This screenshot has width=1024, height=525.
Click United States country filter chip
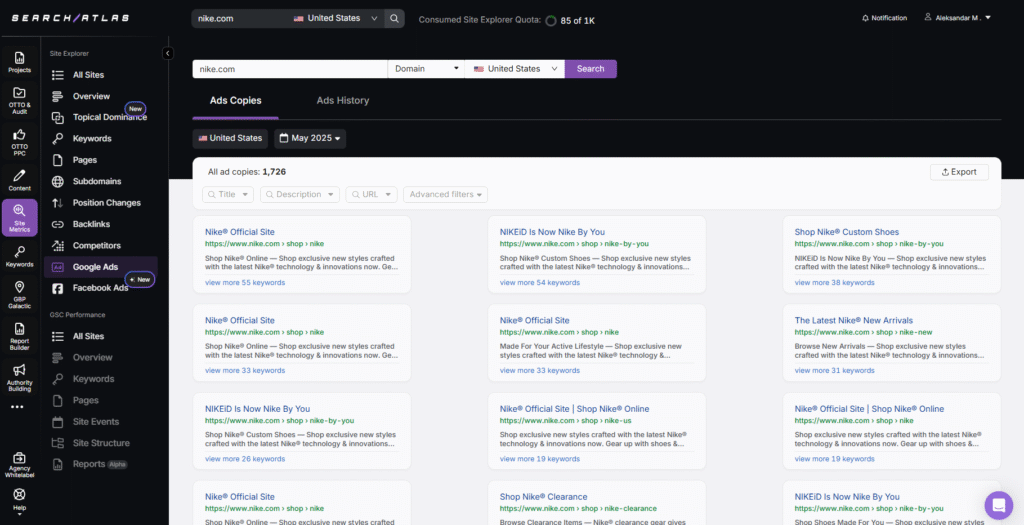click(230, 138)
